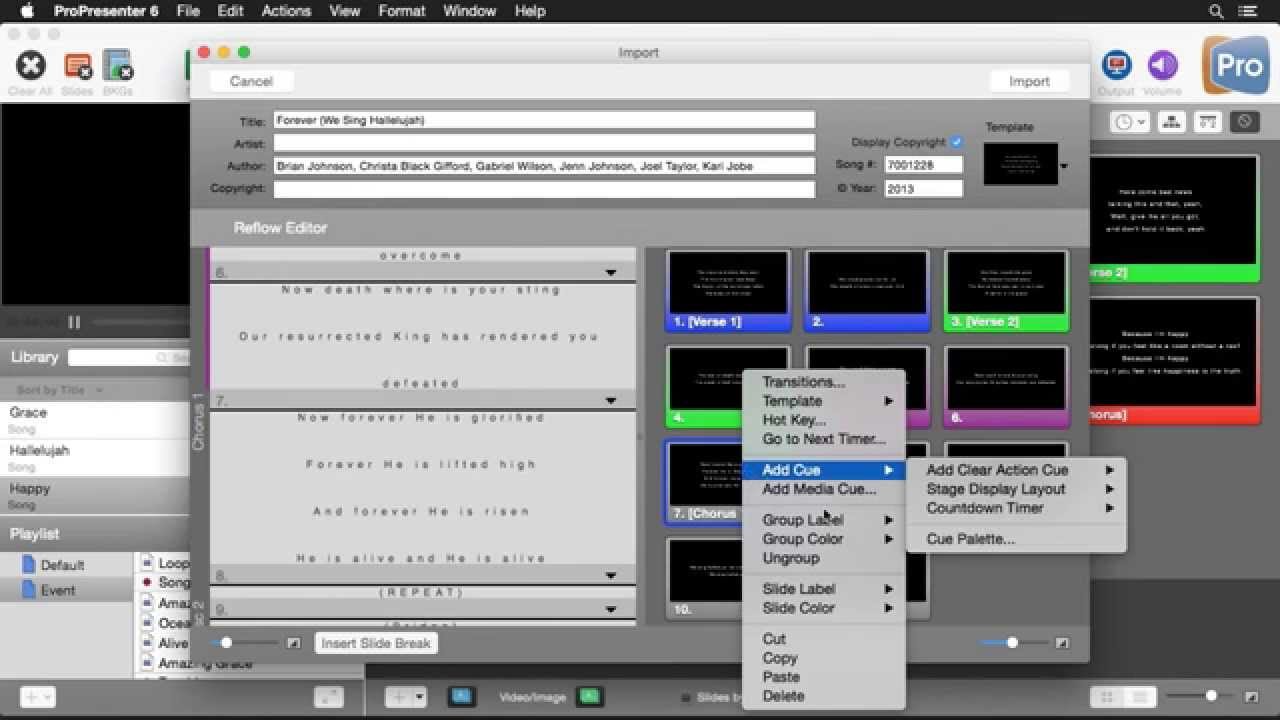Select slide thumbnail 1. [Verse 1]
This screenshot has height=720, width=1280.
pos(728,291)
